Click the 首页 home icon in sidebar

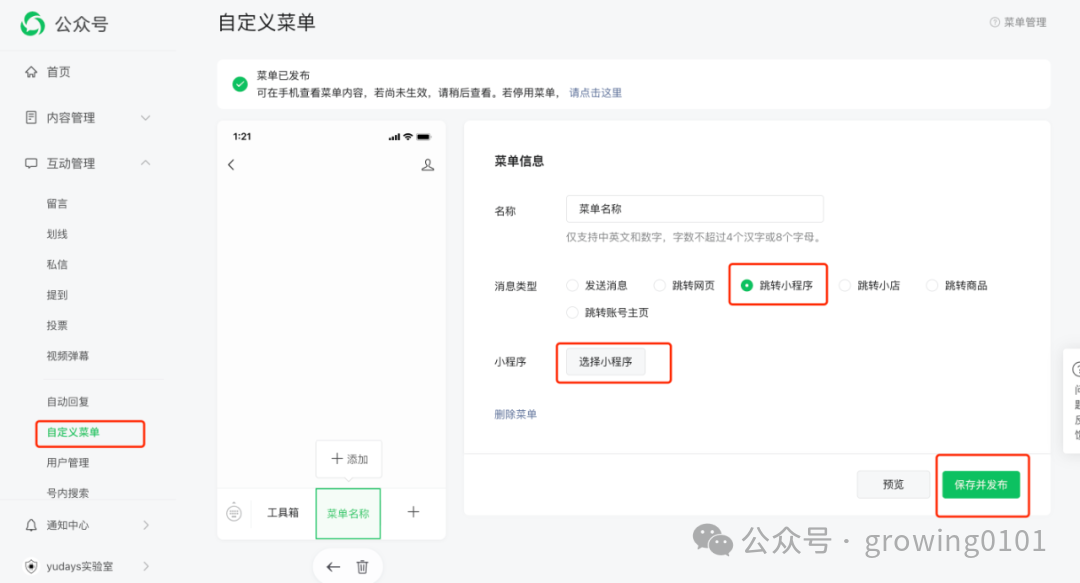31,71
